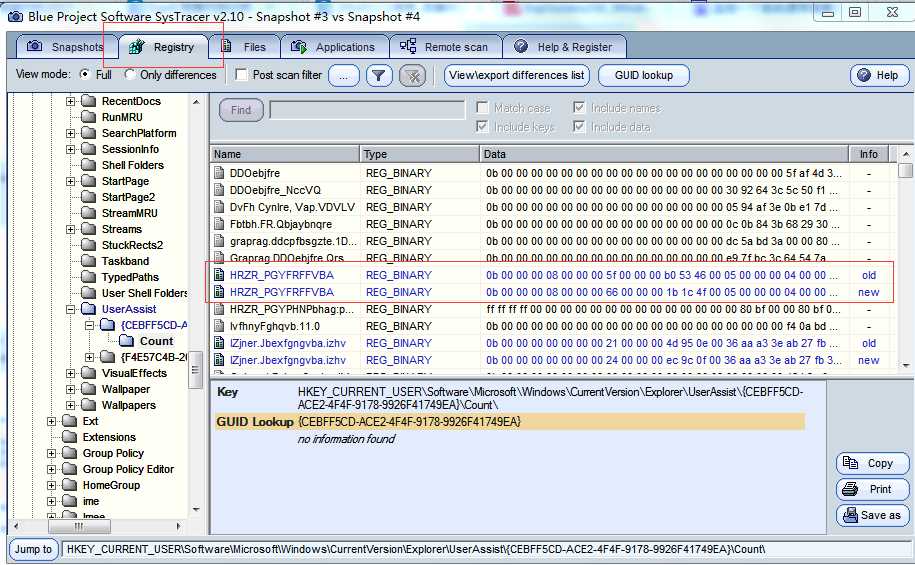Go to the Applications tab
Image resolution: width=915 pixels, height=565 pixels.
pos(334,47)
